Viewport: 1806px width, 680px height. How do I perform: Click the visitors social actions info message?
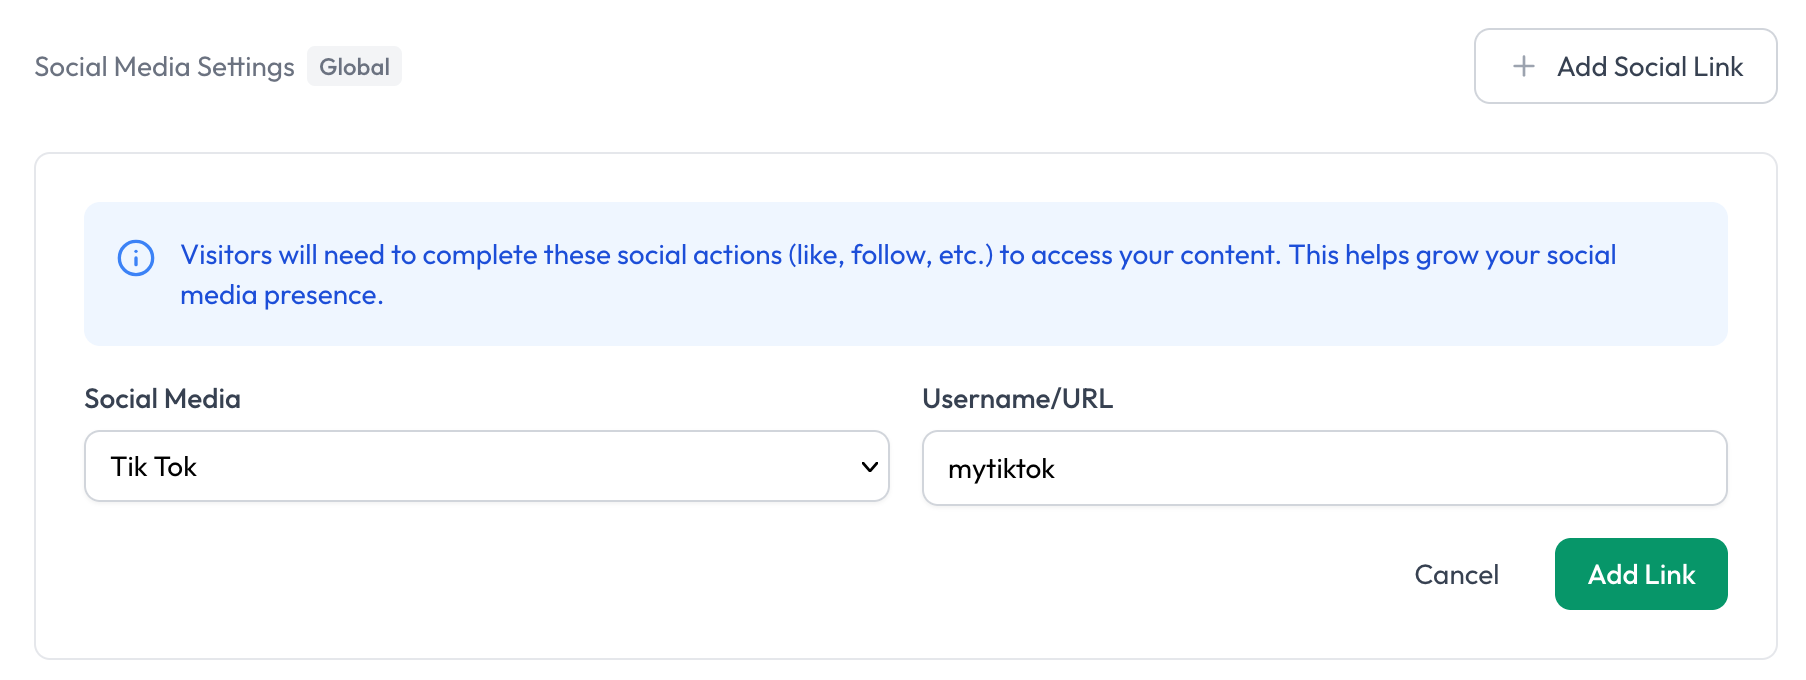coord(897,256)
